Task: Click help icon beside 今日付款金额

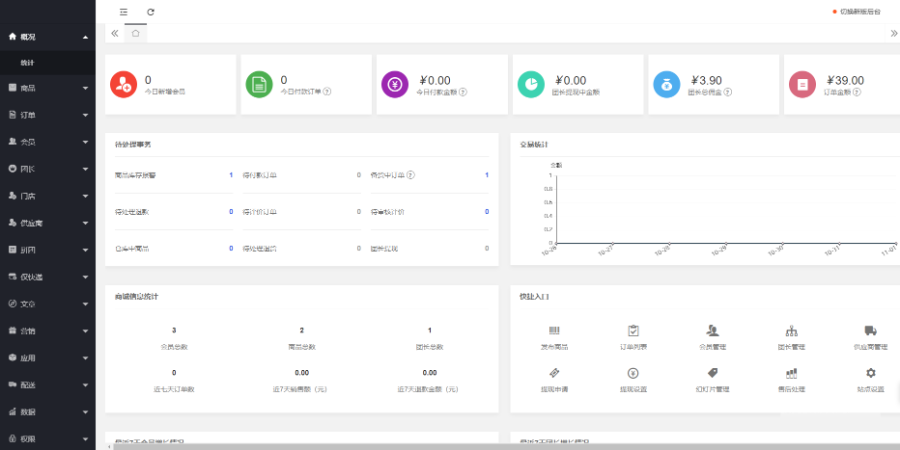Action: pos(463,92)
